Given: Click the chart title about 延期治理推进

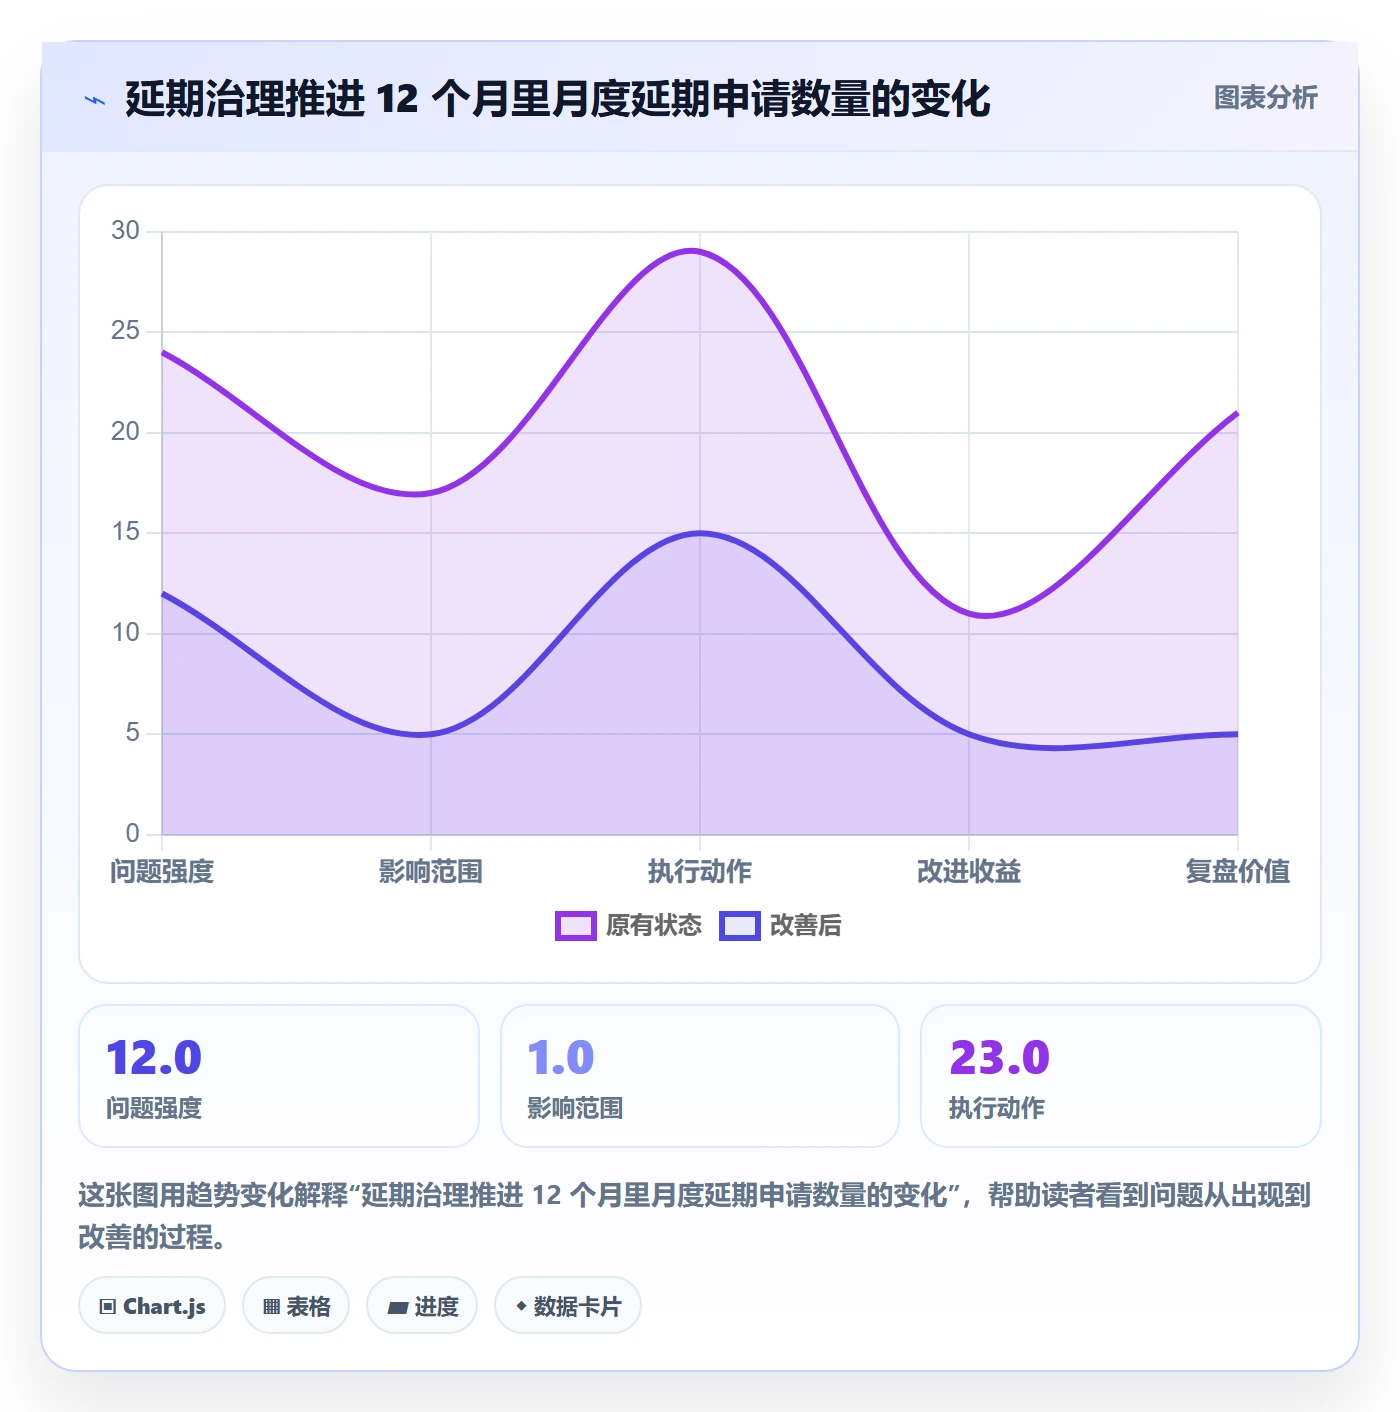Looking at the screenshot, I should 557,99.
